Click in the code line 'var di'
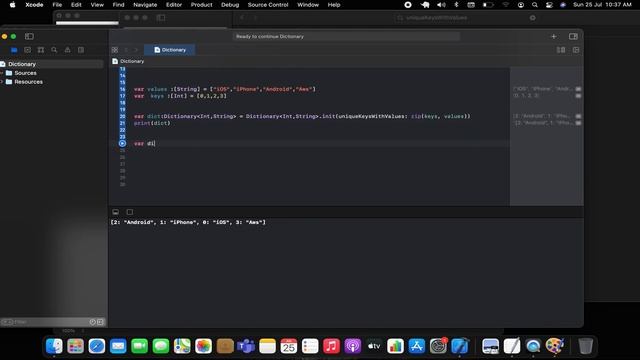 pos(144,144)
